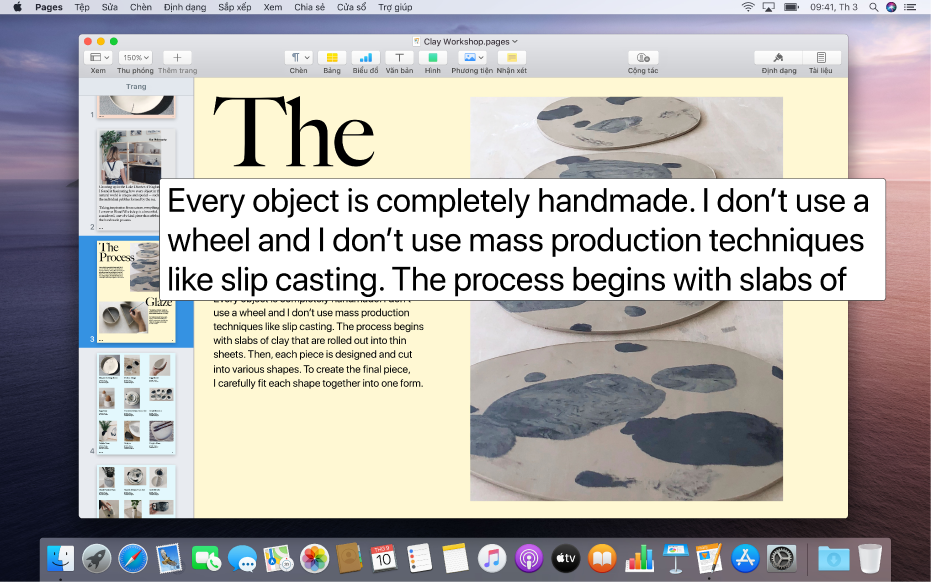This screenshot has width=936, height=585.
Task: Open Notes from the Dock
Action: pyautogui.click(x=457, y=561)
